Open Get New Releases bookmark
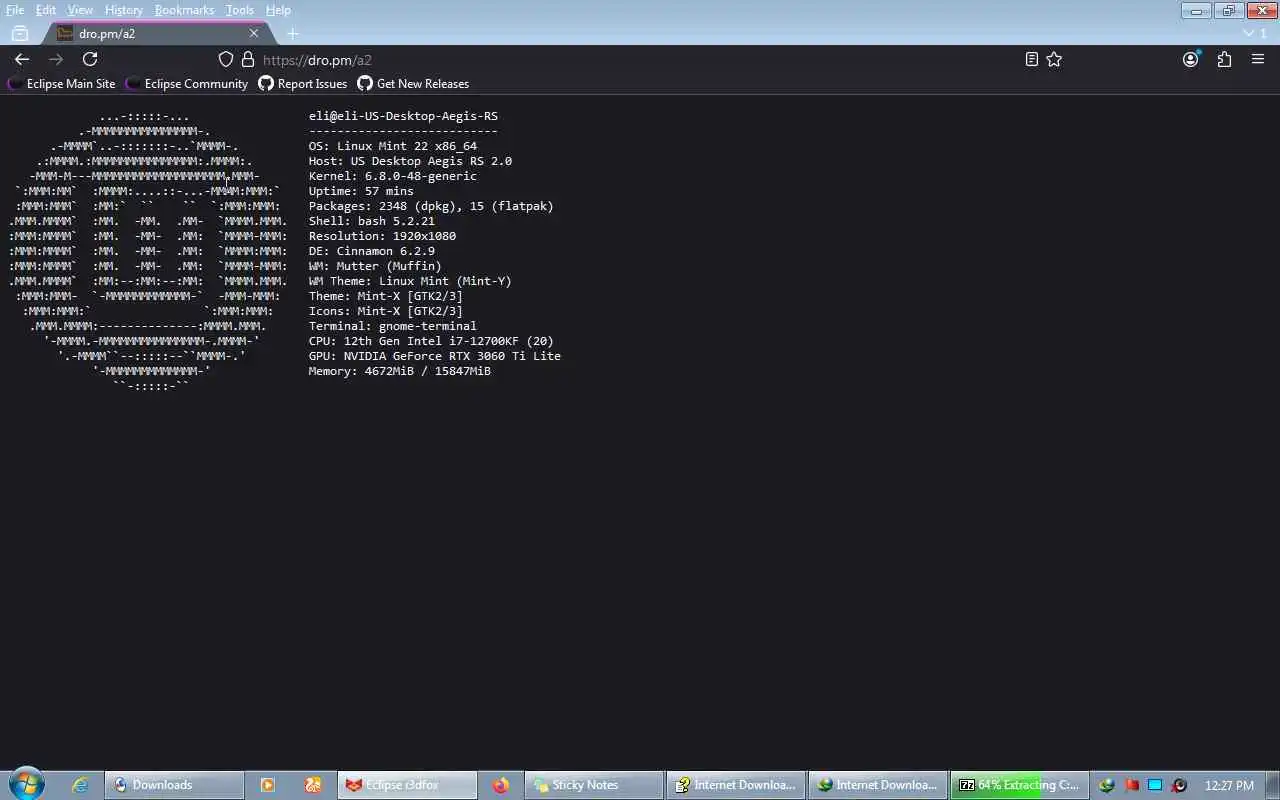 tap(413, 84)
